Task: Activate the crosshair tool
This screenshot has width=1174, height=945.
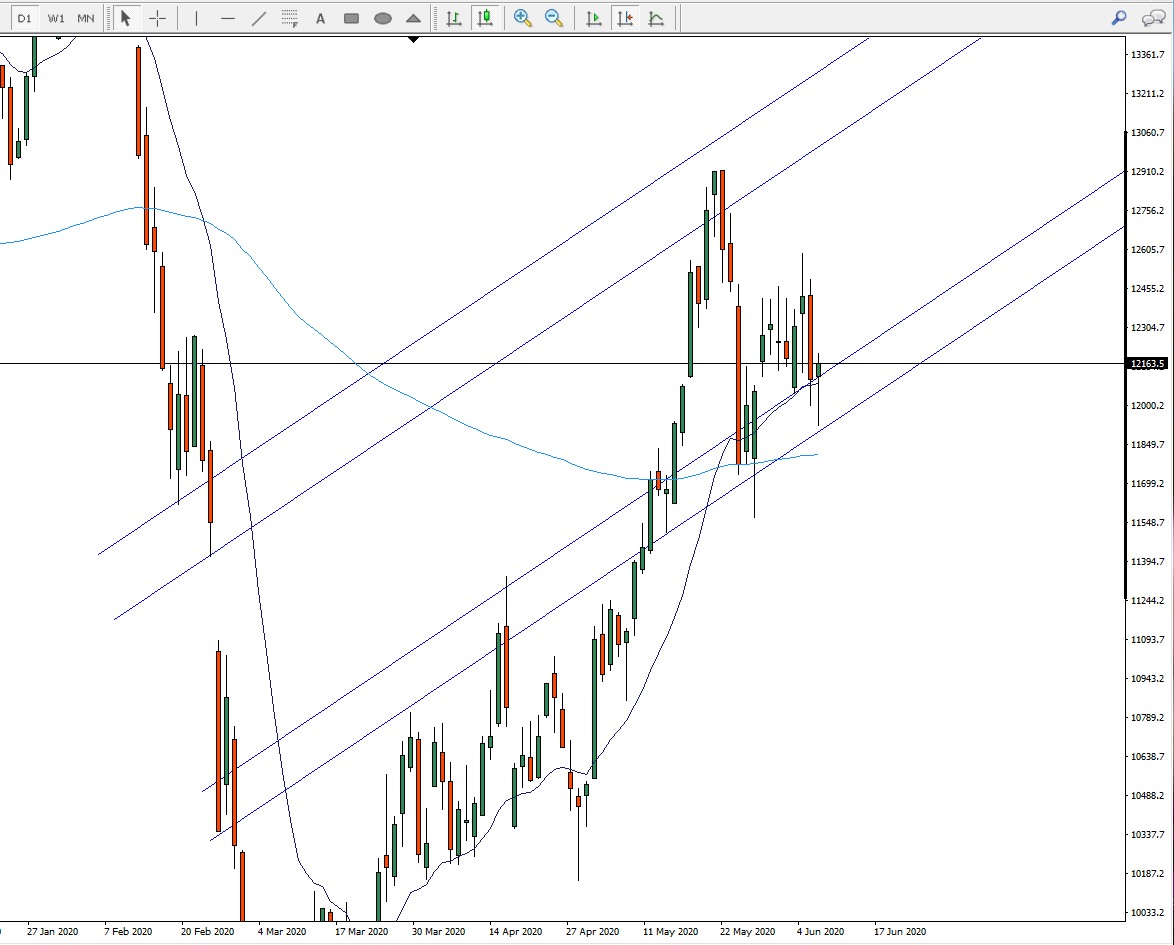Action: pos(157,18)
